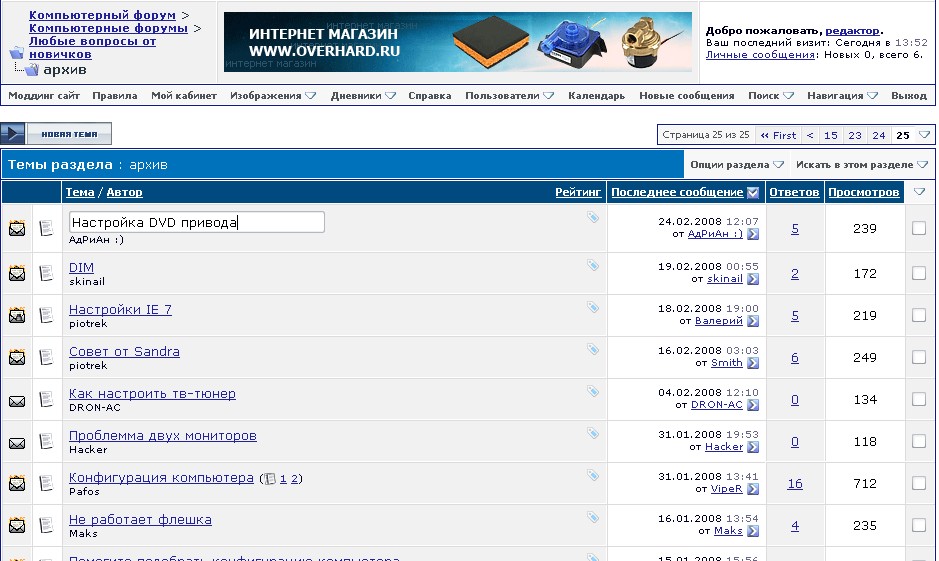939x561 pixels.
Task: Open moderation dropdown arrow in table header
Action: click(919, 192)
